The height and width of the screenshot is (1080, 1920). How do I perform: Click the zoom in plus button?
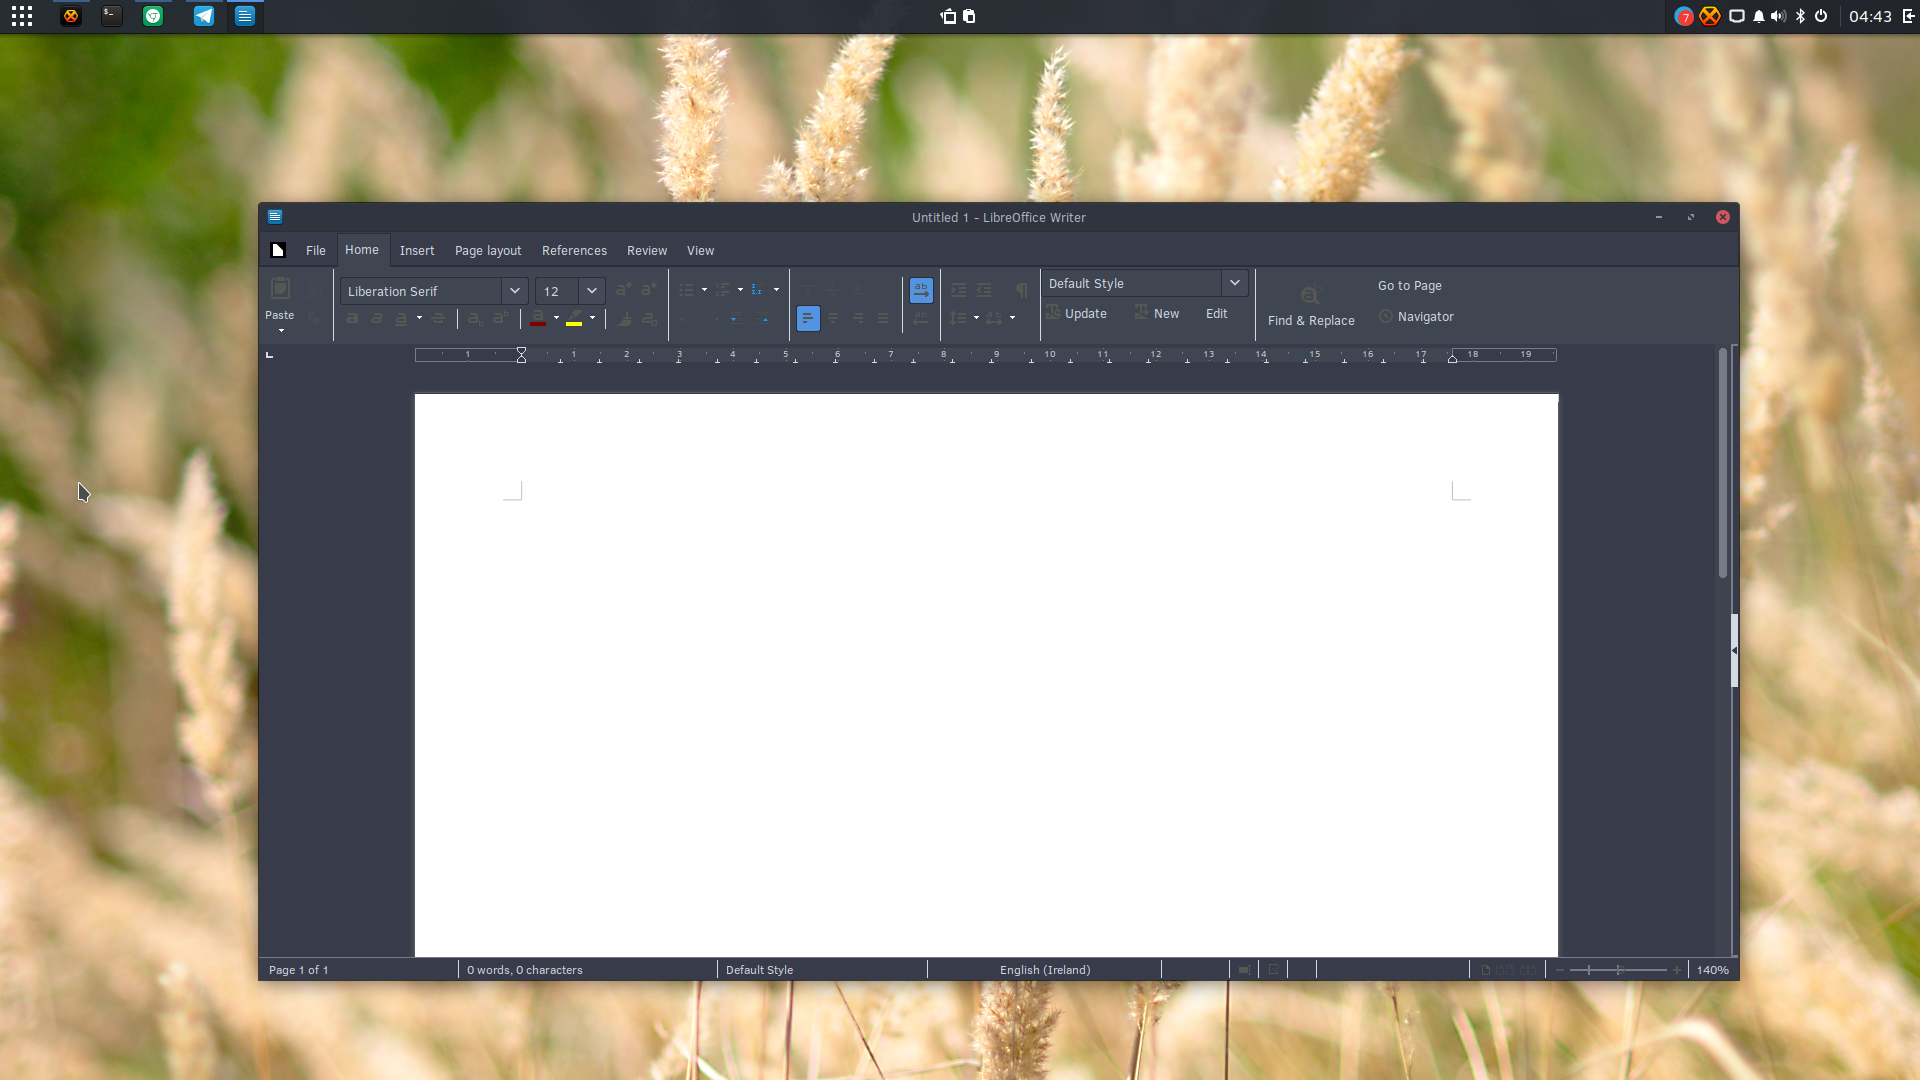click(1677, 970)
